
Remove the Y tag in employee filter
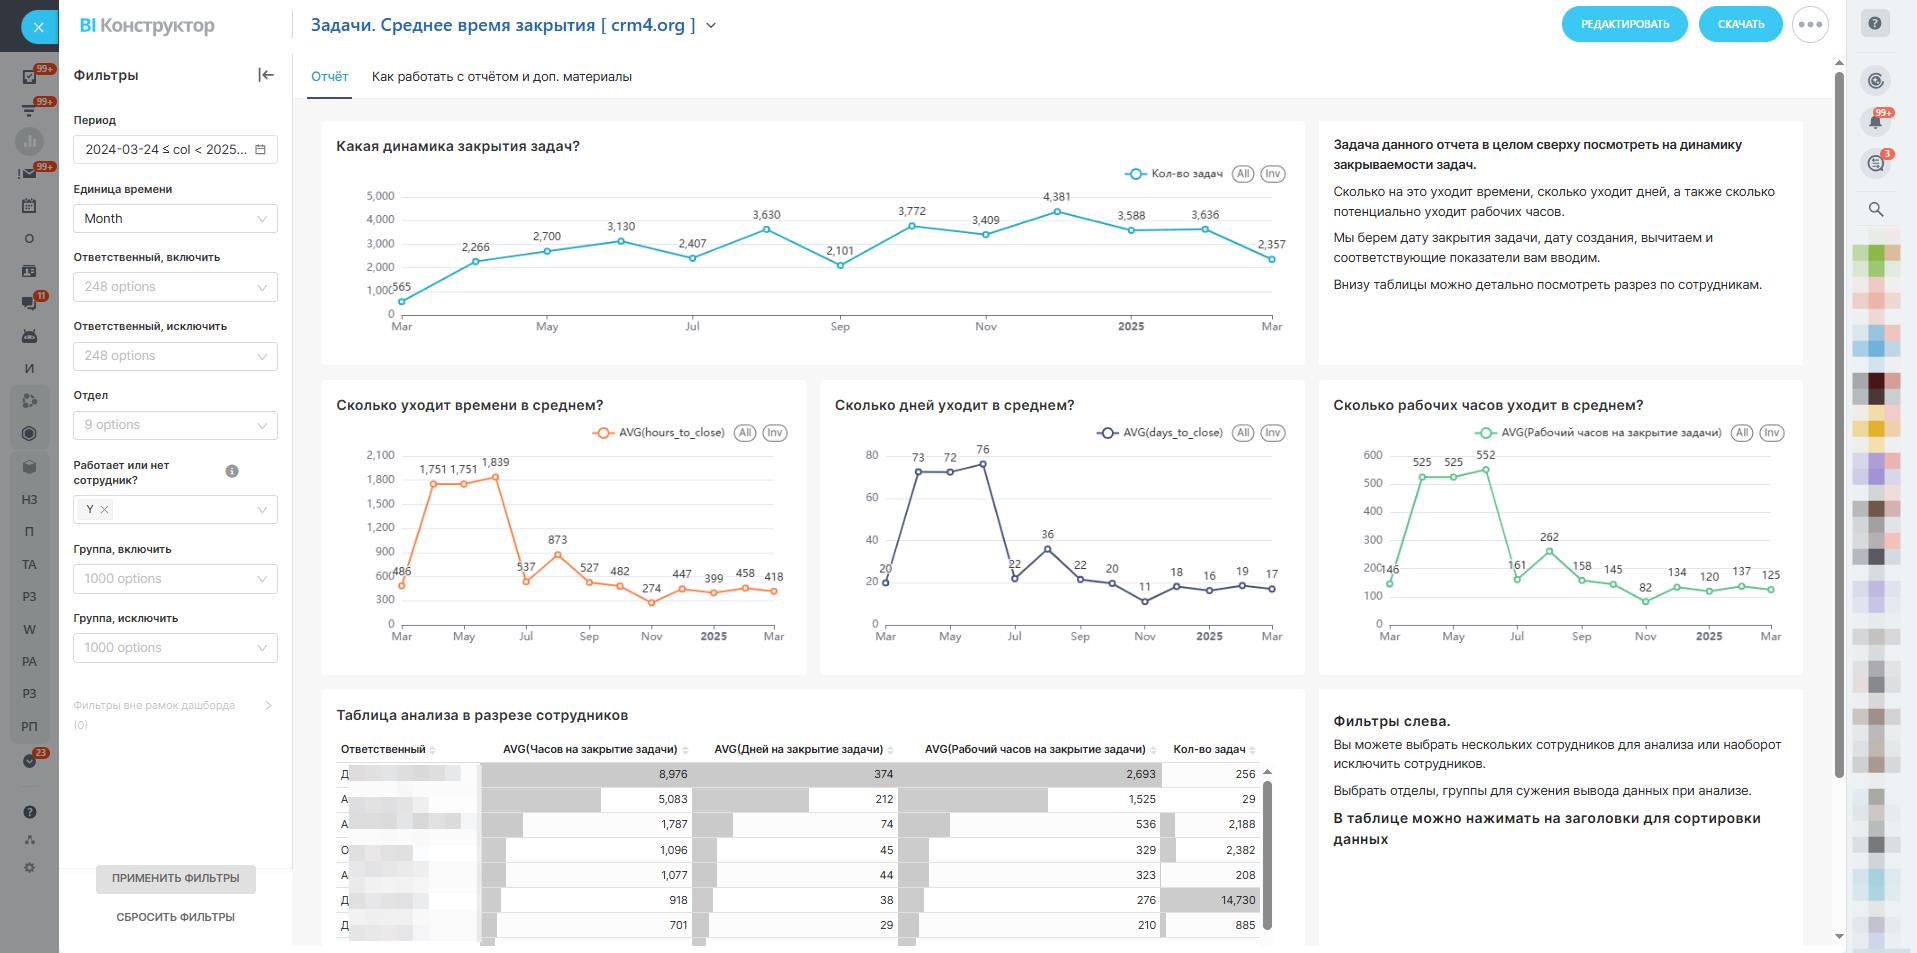[x=104, y=510]
